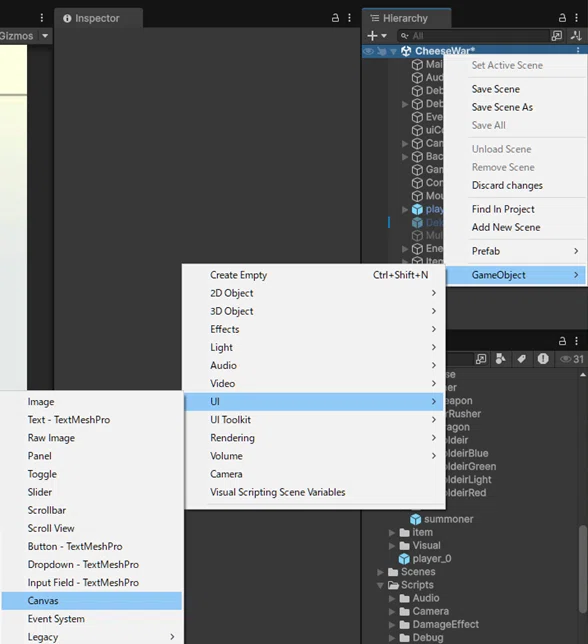Toggle CheeseWar scene visibility eye
The image size is (588, 644).
pos(369,51)
